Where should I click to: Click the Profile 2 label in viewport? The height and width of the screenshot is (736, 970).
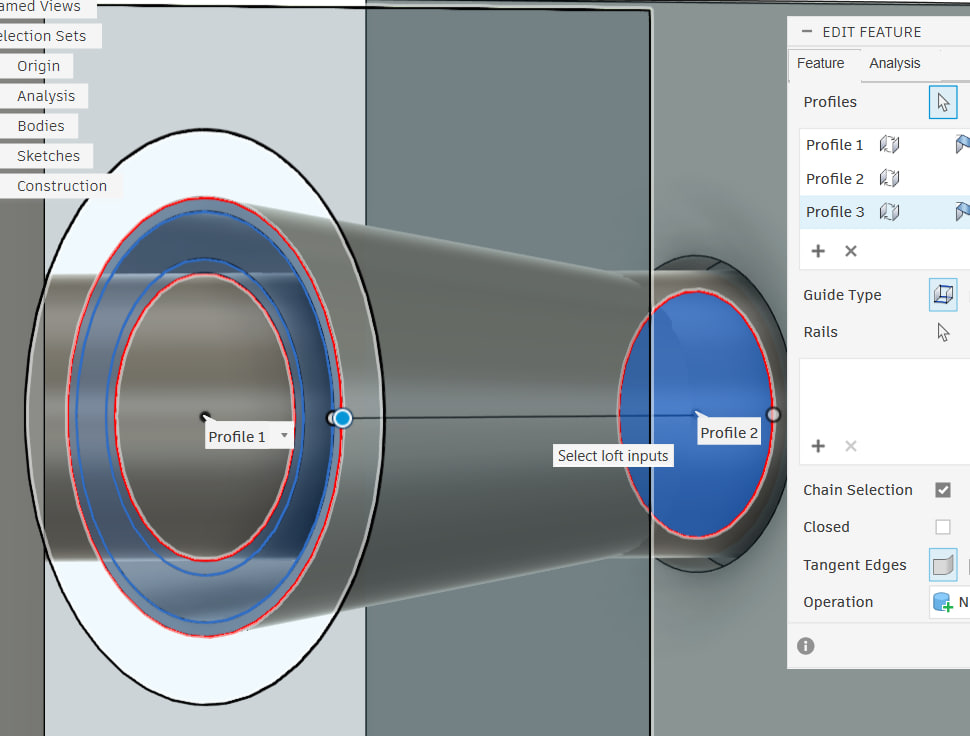pyautogui.click(x=729, y=432)
